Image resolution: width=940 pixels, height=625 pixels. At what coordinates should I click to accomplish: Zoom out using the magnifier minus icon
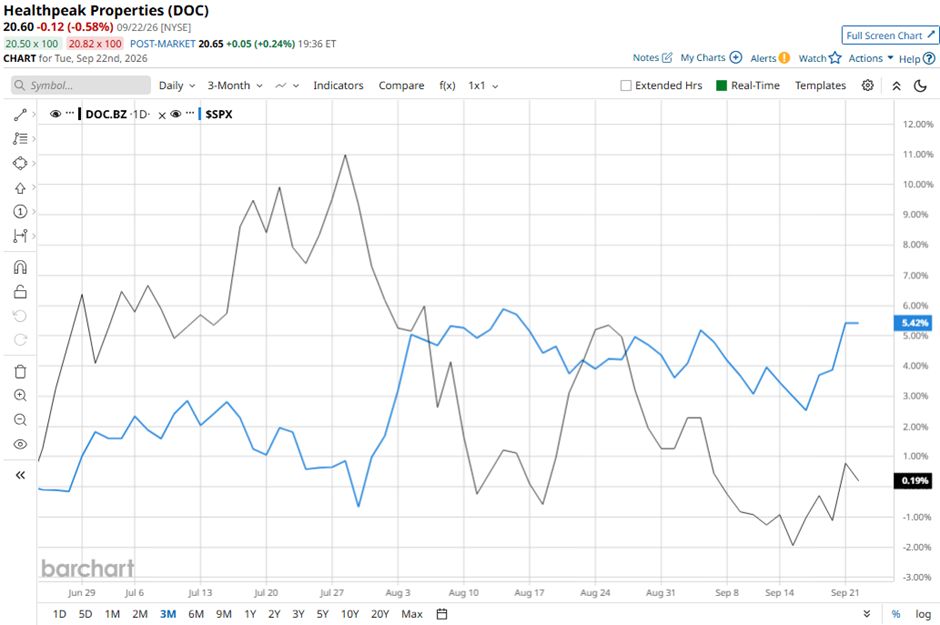click(20, 420)
